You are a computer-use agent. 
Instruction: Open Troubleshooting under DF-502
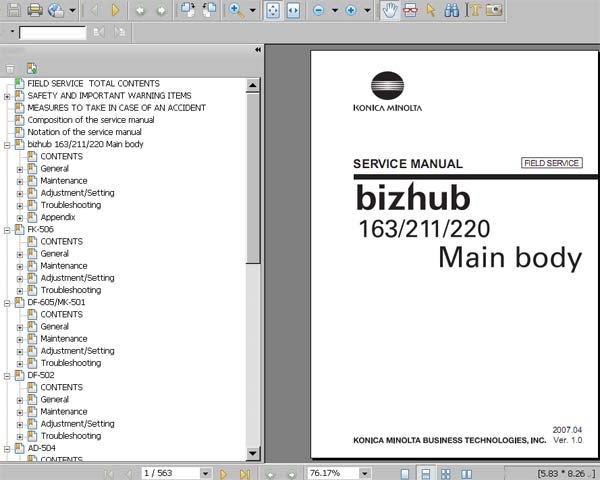(71, 436)
